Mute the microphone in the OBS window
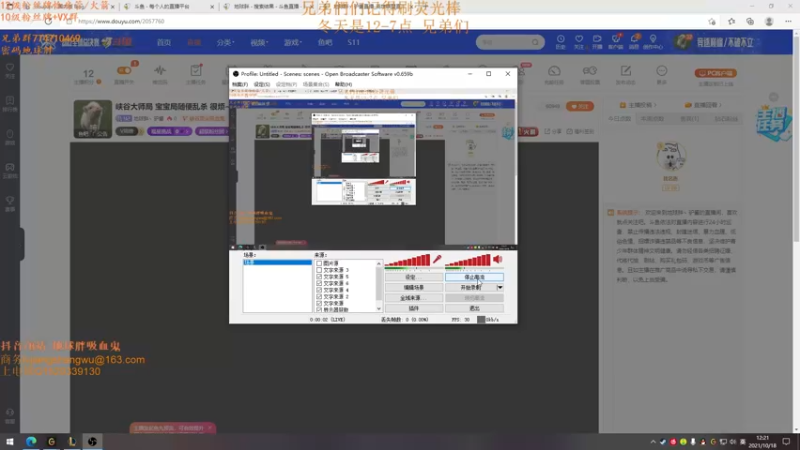The height and width of the screenshot is (450, 800). [x=437, y=259]
